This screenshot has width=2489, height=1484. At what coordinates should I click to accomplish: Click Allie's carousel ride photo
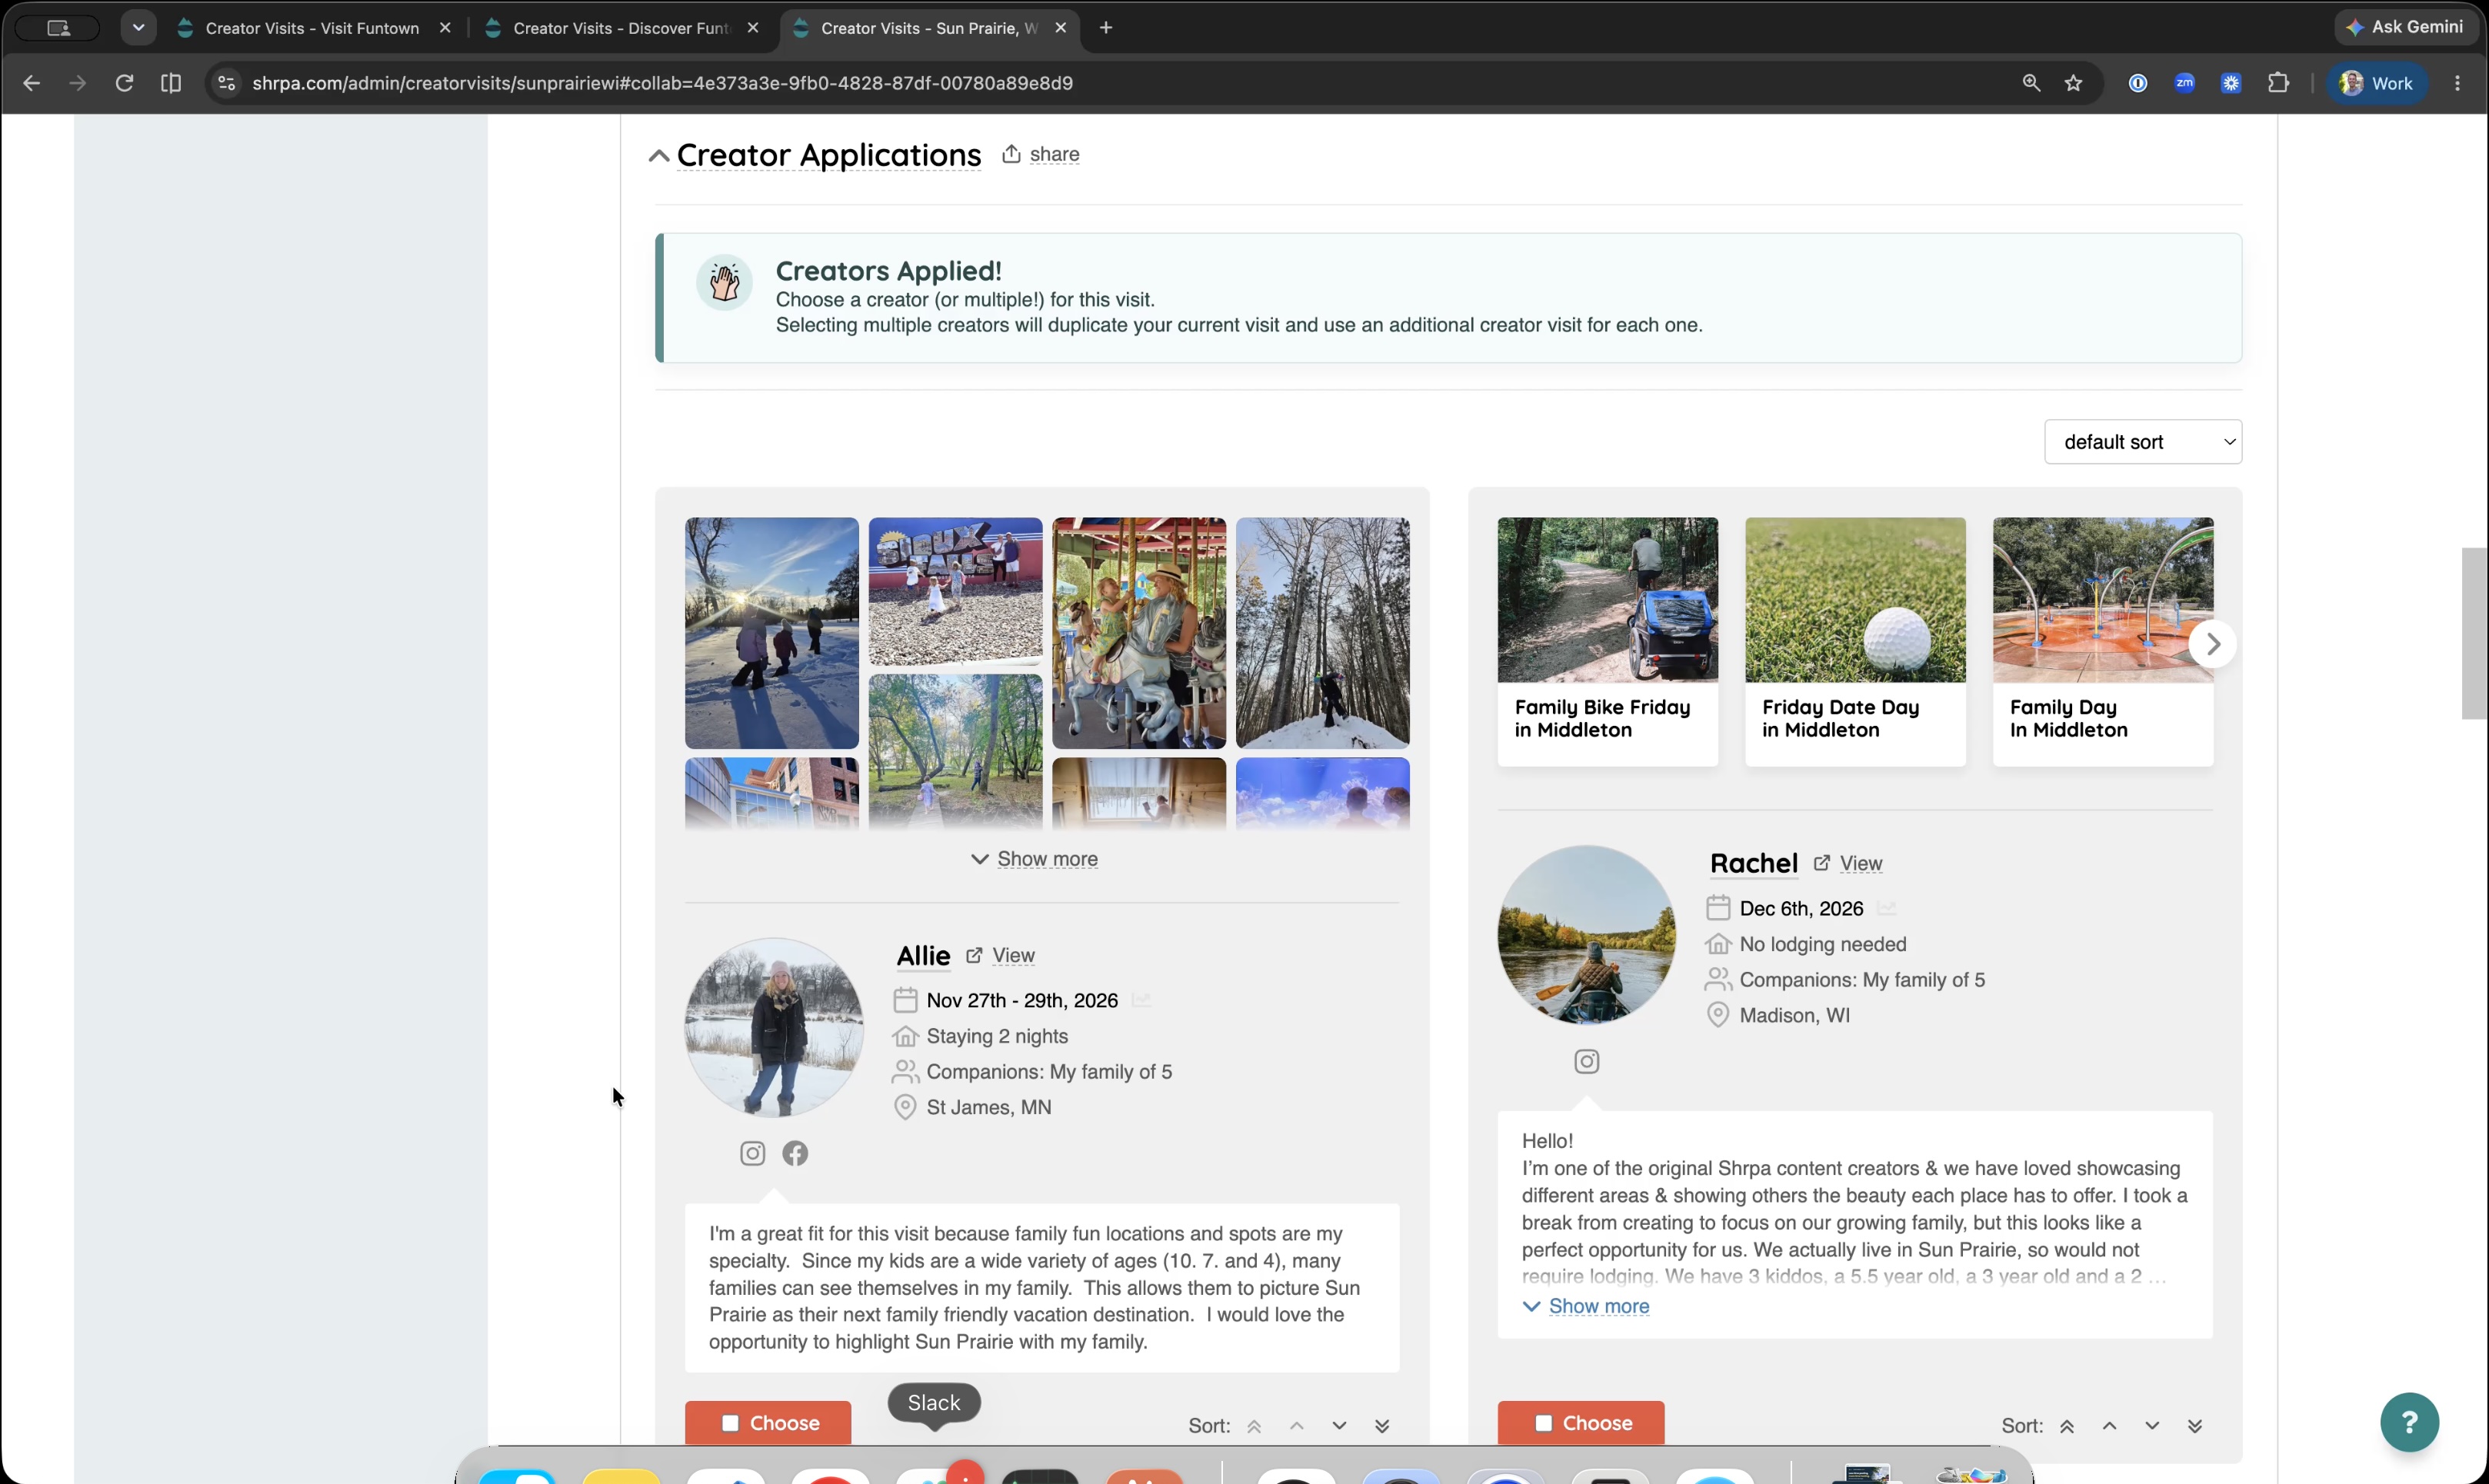(1138, 632)
